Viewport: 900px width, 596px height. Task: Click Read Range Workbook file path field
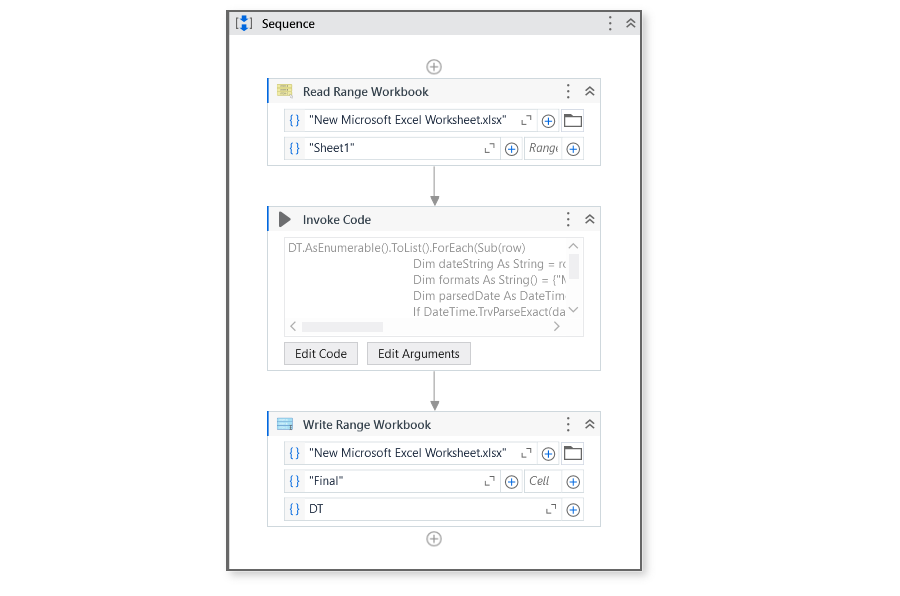tap(408, 120)
